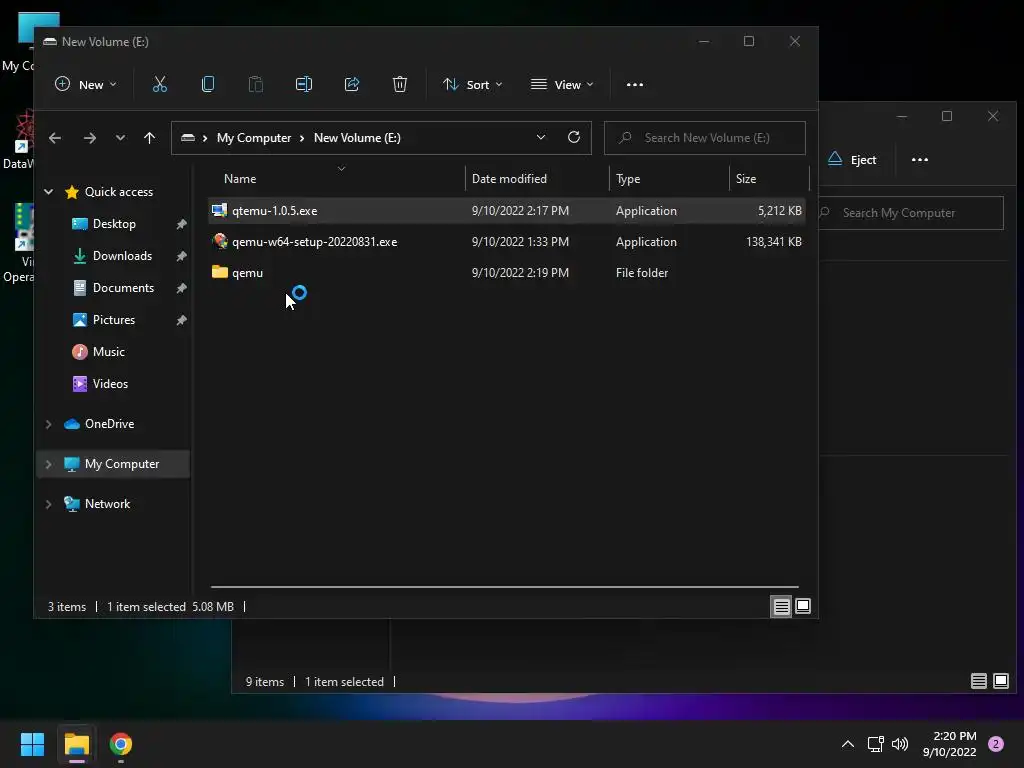Click the 9/10/2022 2:19 PM date cell
Screen dimensions: 1024x768
pyautogui.click(x=520, y=273)
